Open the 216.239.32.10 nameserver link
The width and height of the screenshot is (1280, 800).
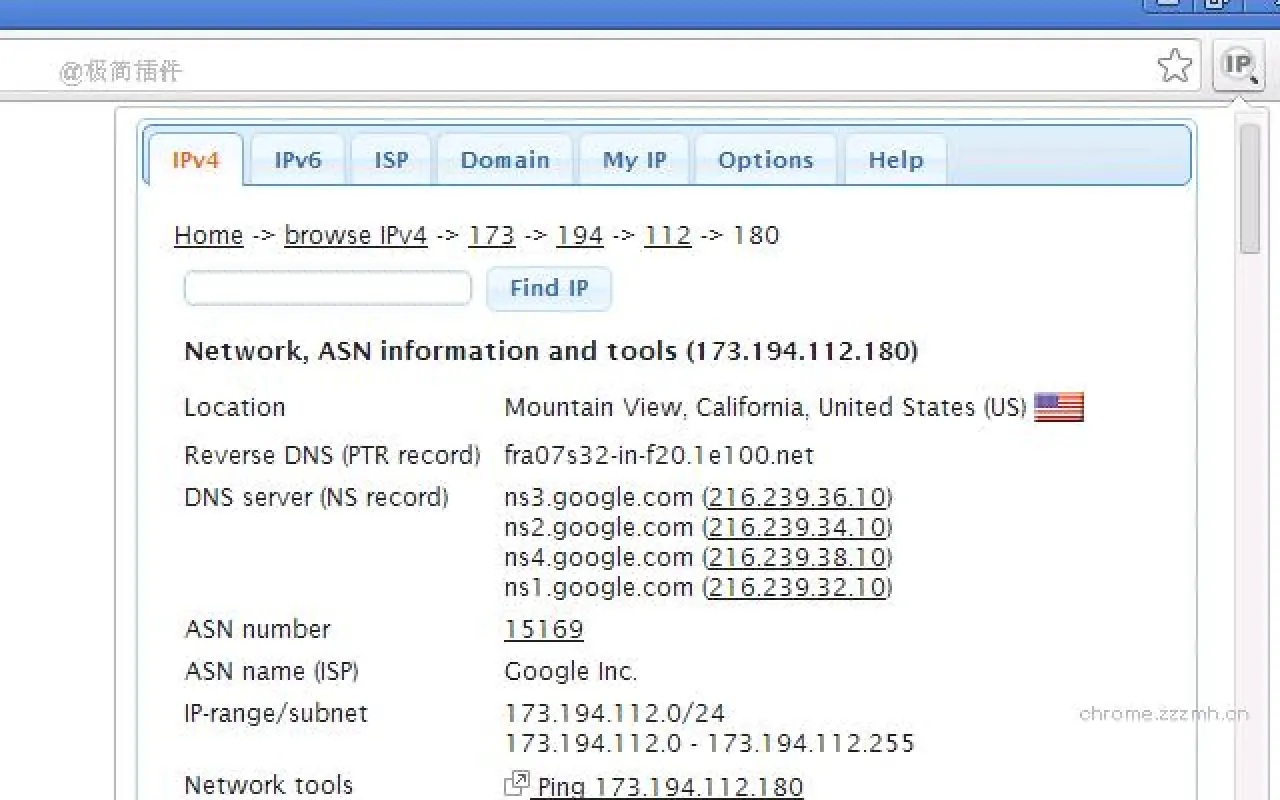click(797, 587)
